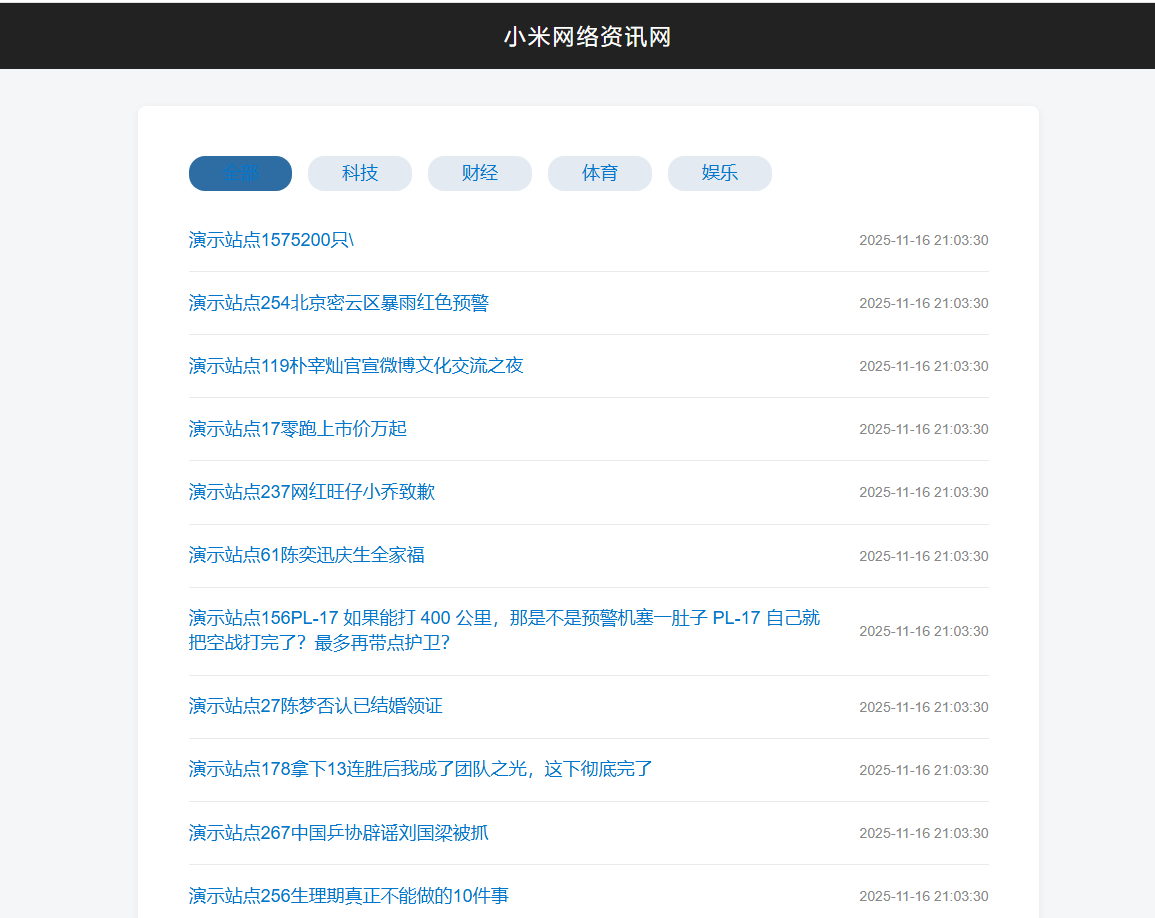
Task: Click the 小米网络资讯网 site title
Action: (x=587, y=37)
